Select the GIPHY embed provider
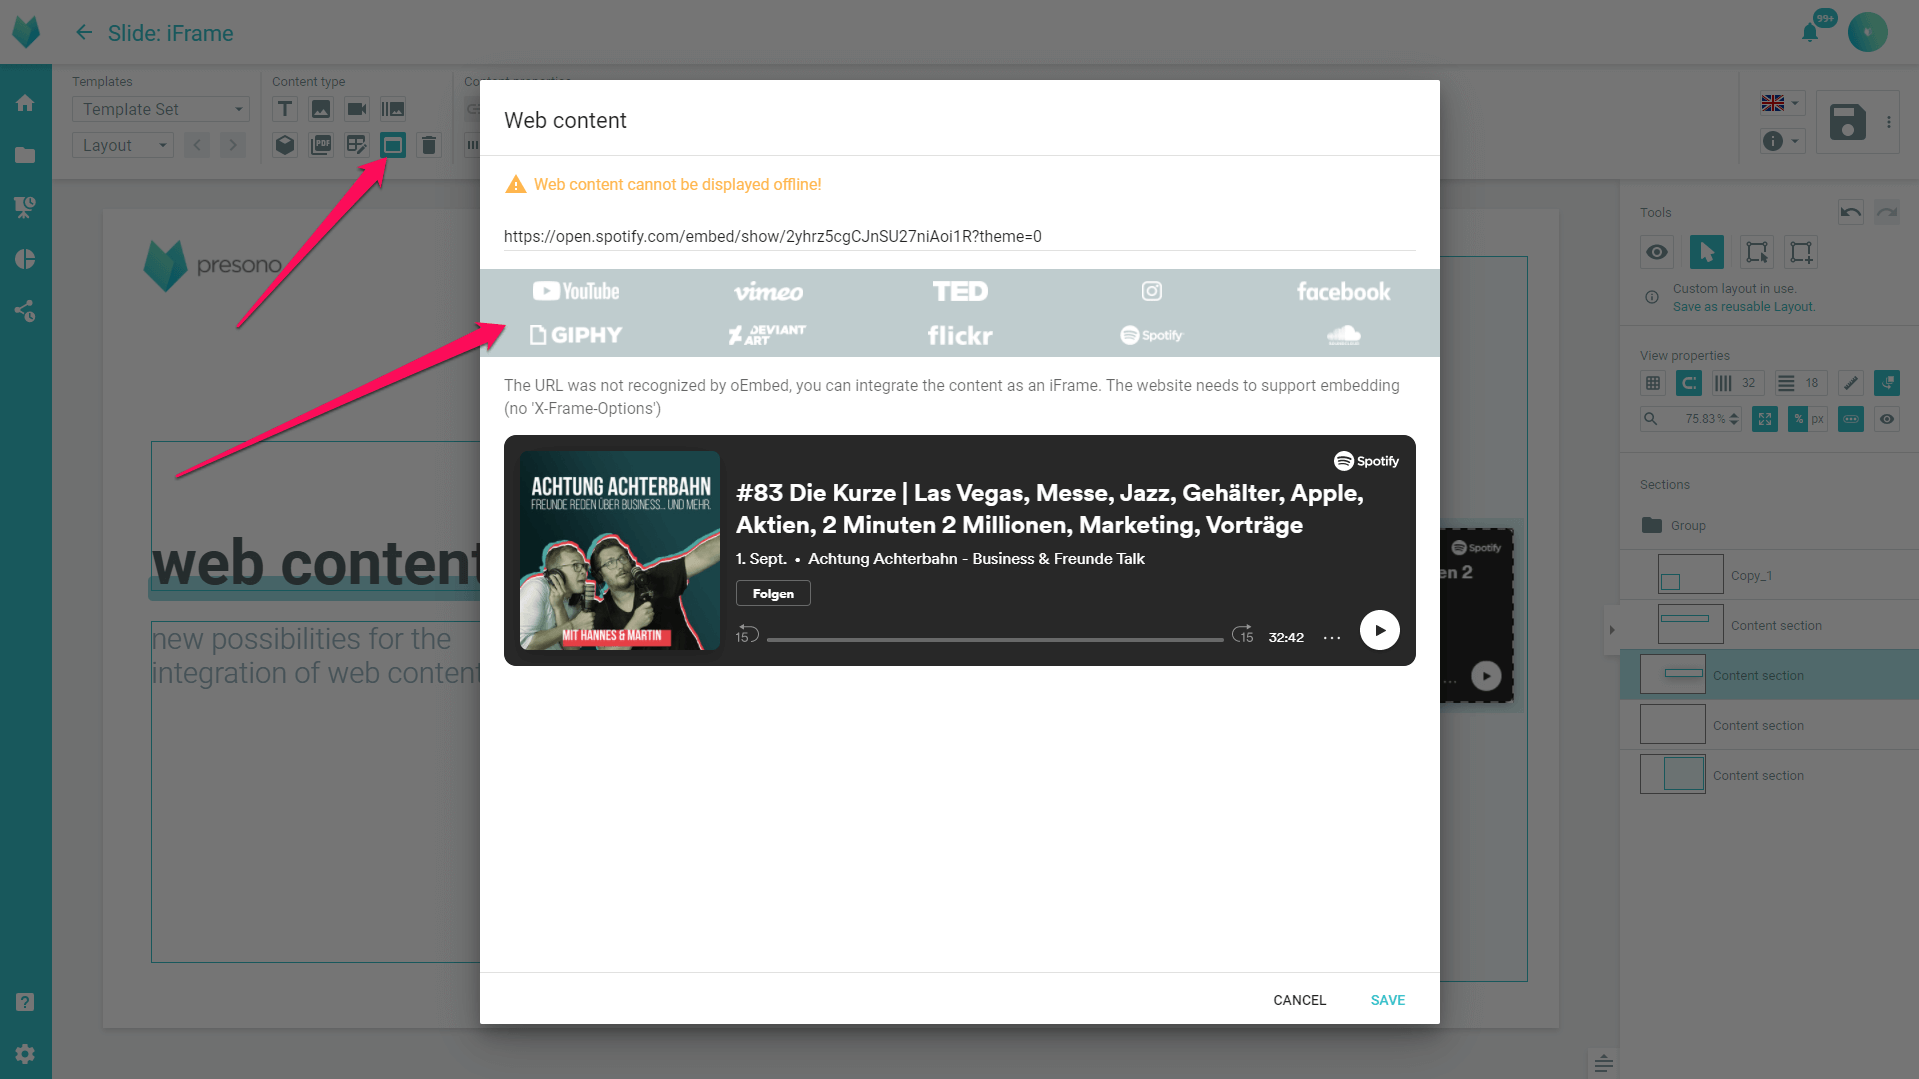Image resolution: width=1919 pixels, height=1079 pixels. tap(576, 335)
